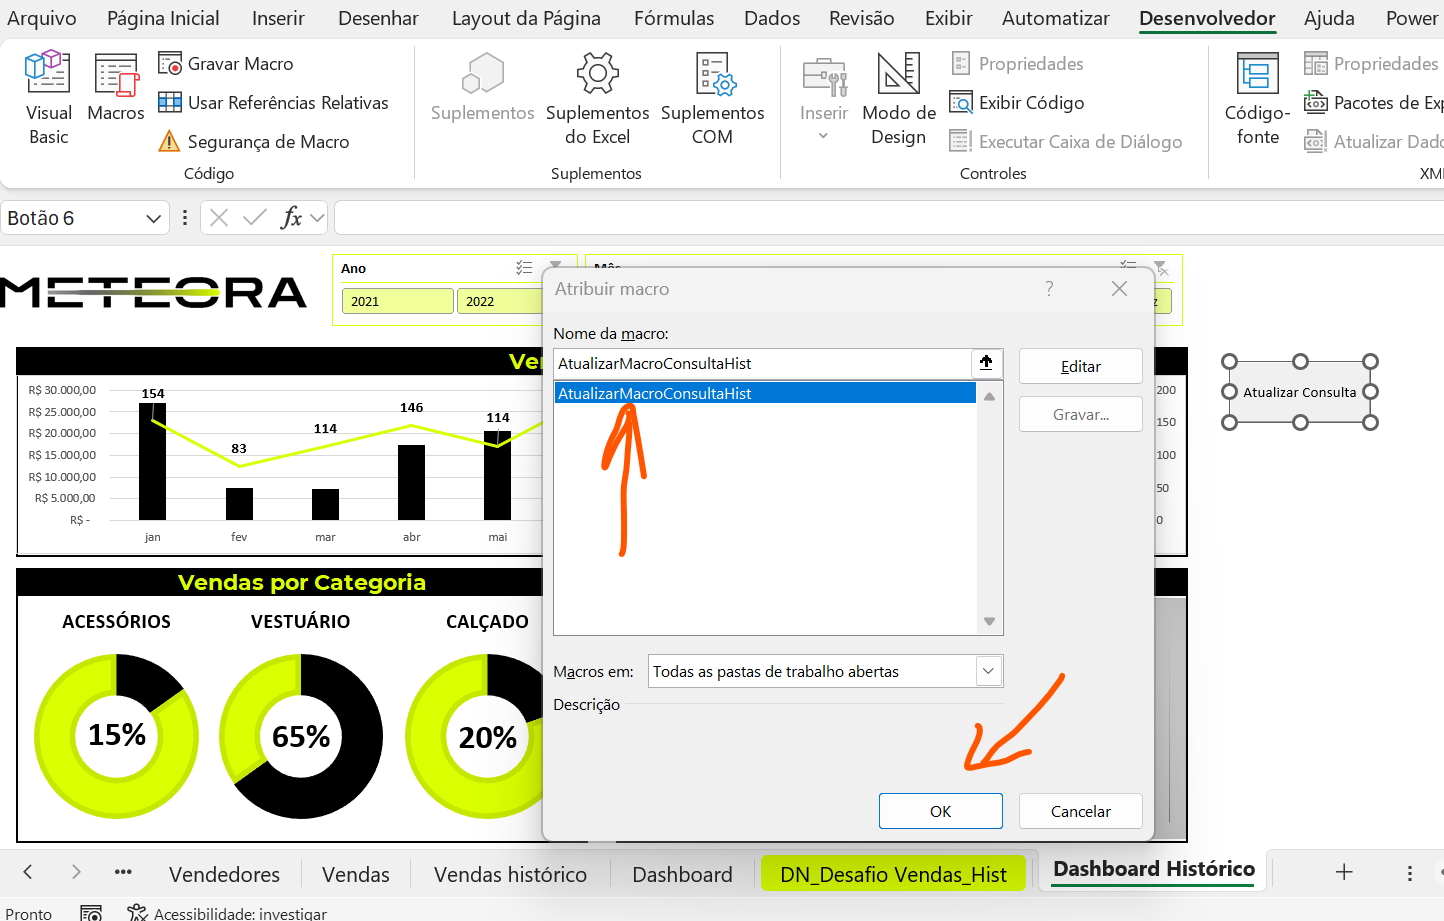Click the macro list scroll-down arrow

[989, 621]
